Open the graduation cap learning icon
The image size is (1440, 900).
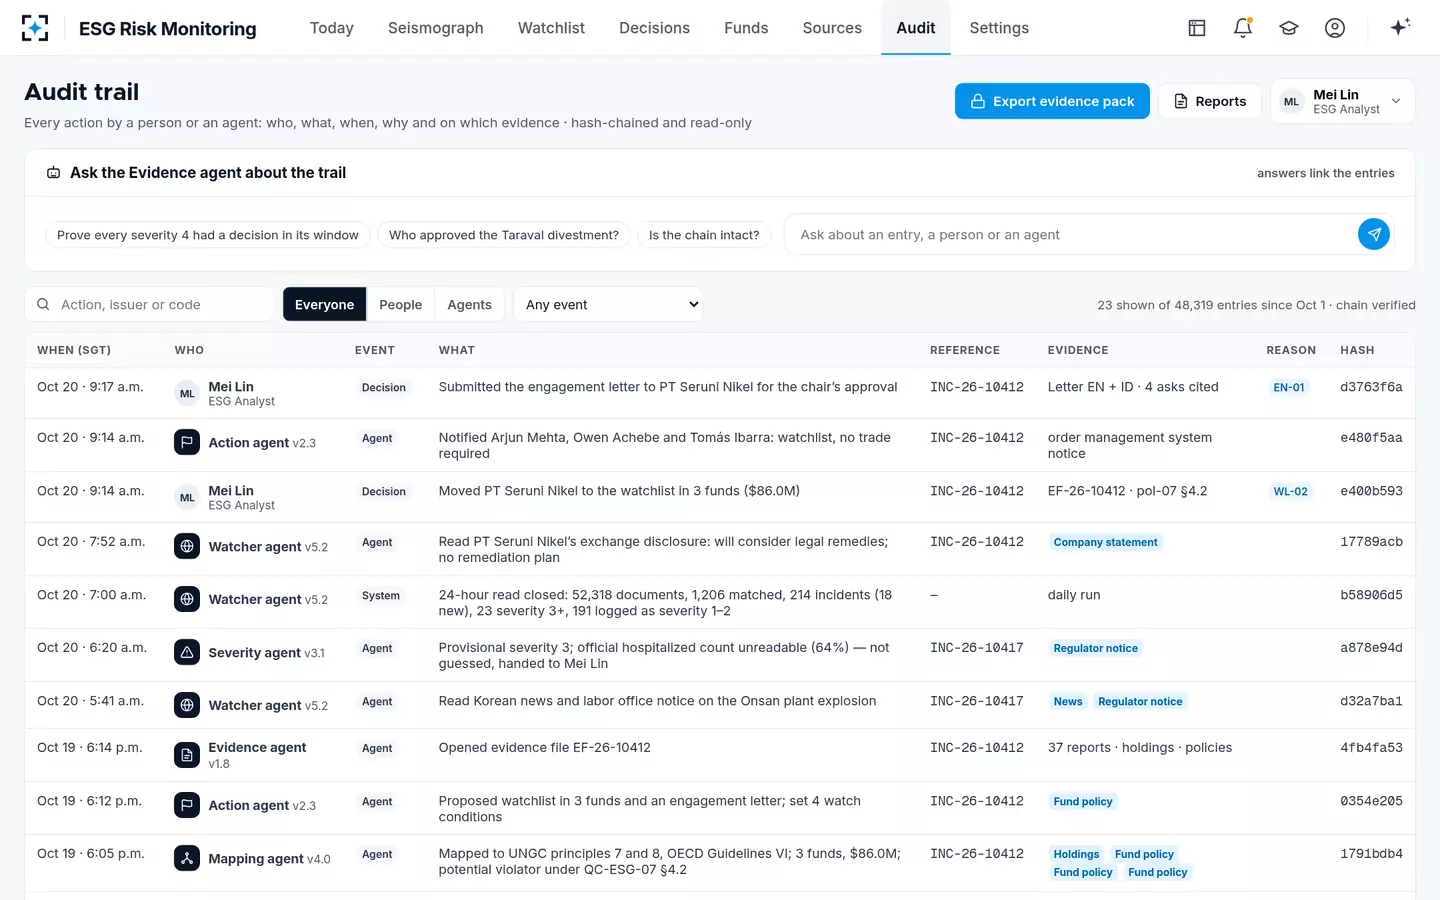(1289, 28)
